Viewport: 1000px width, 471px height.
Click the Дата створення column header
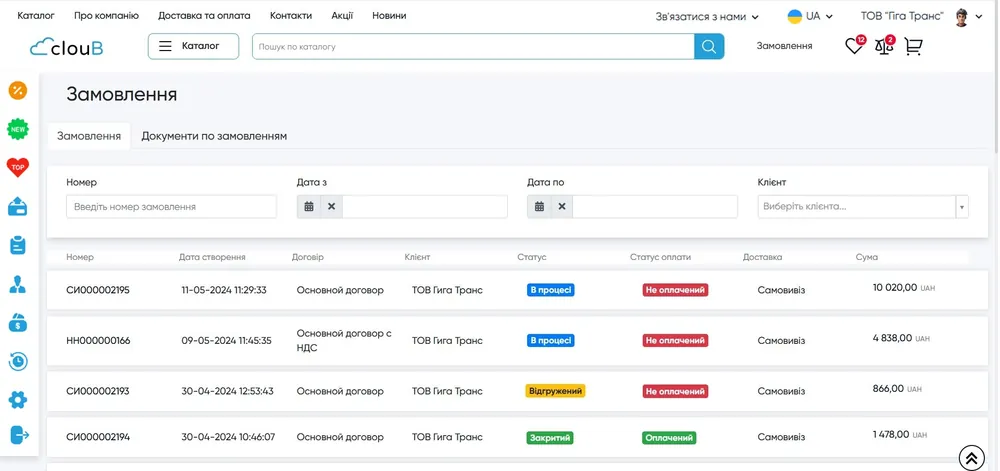click(212, 257)
